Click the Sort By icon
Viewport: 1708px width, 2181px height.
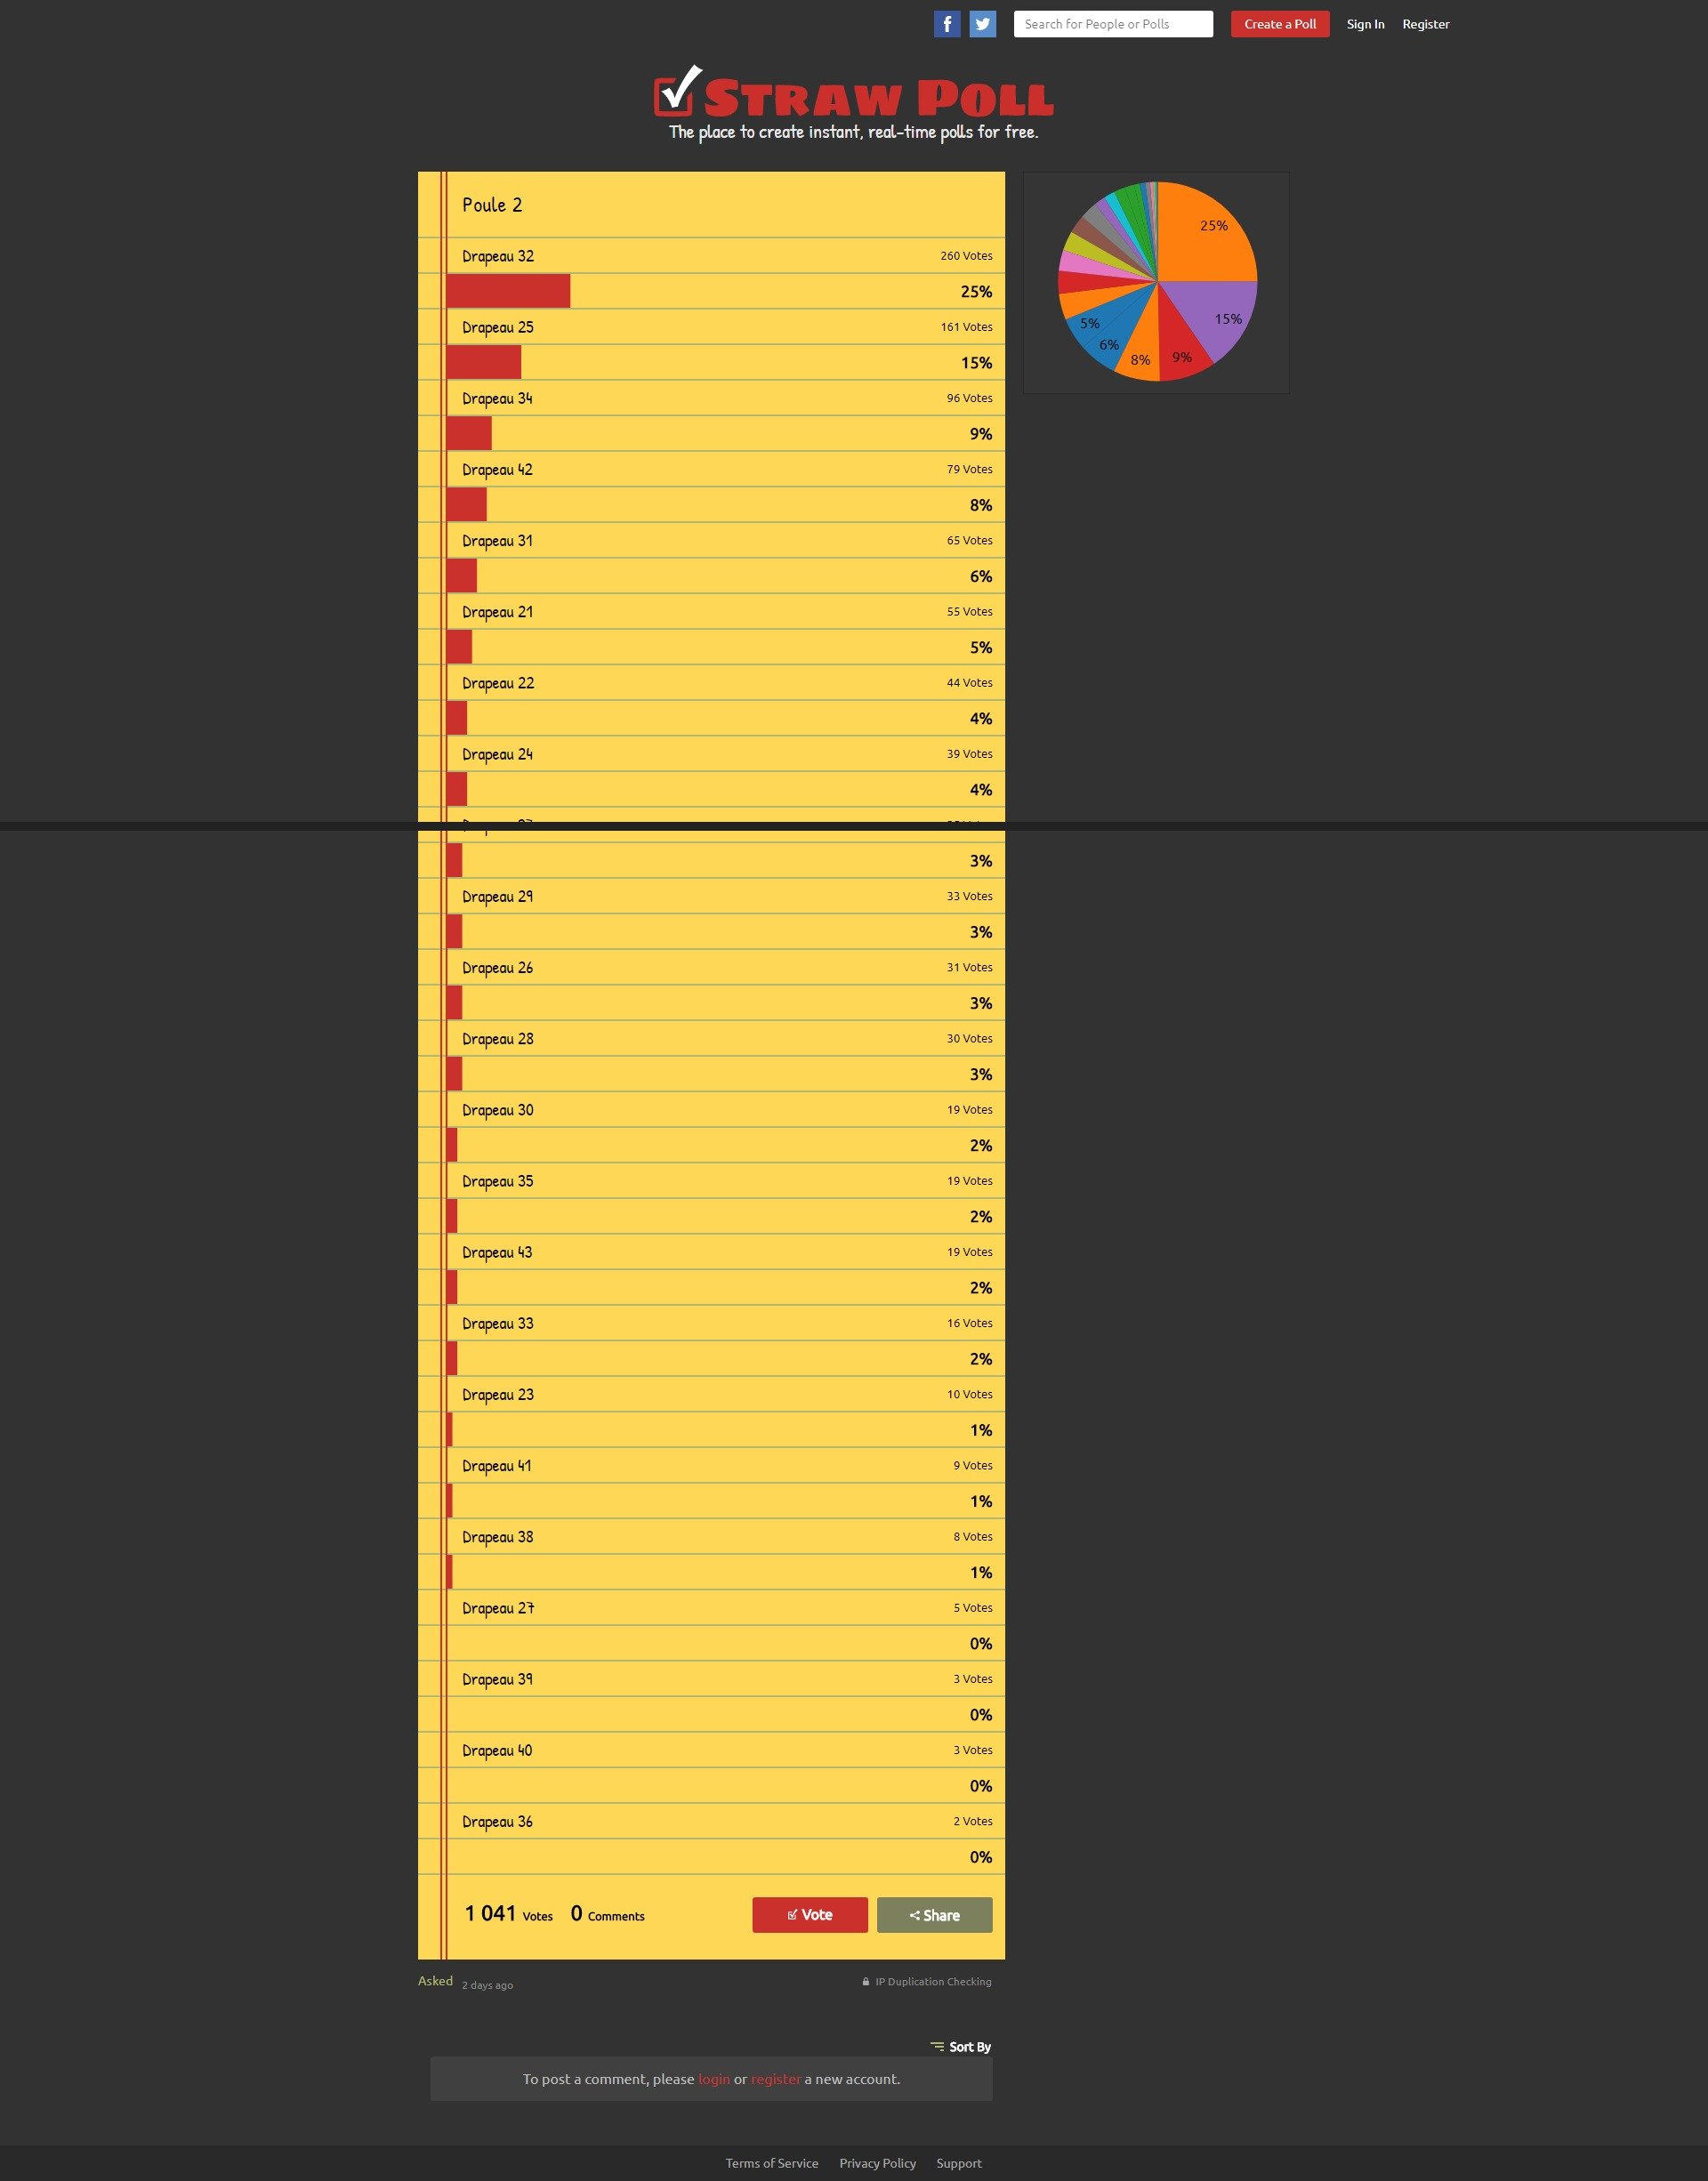click(937, 2046)
